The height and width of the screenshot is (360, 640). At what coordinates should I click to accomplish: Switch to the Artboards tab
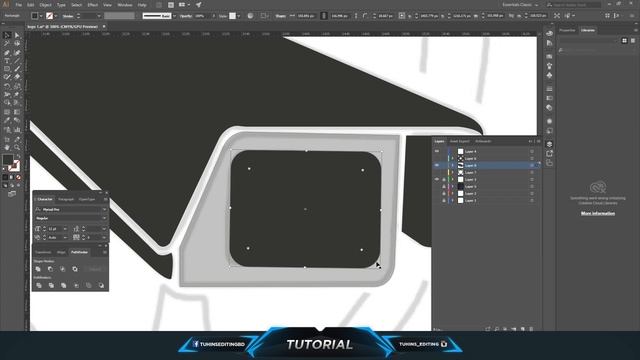(x=483, y=141)
